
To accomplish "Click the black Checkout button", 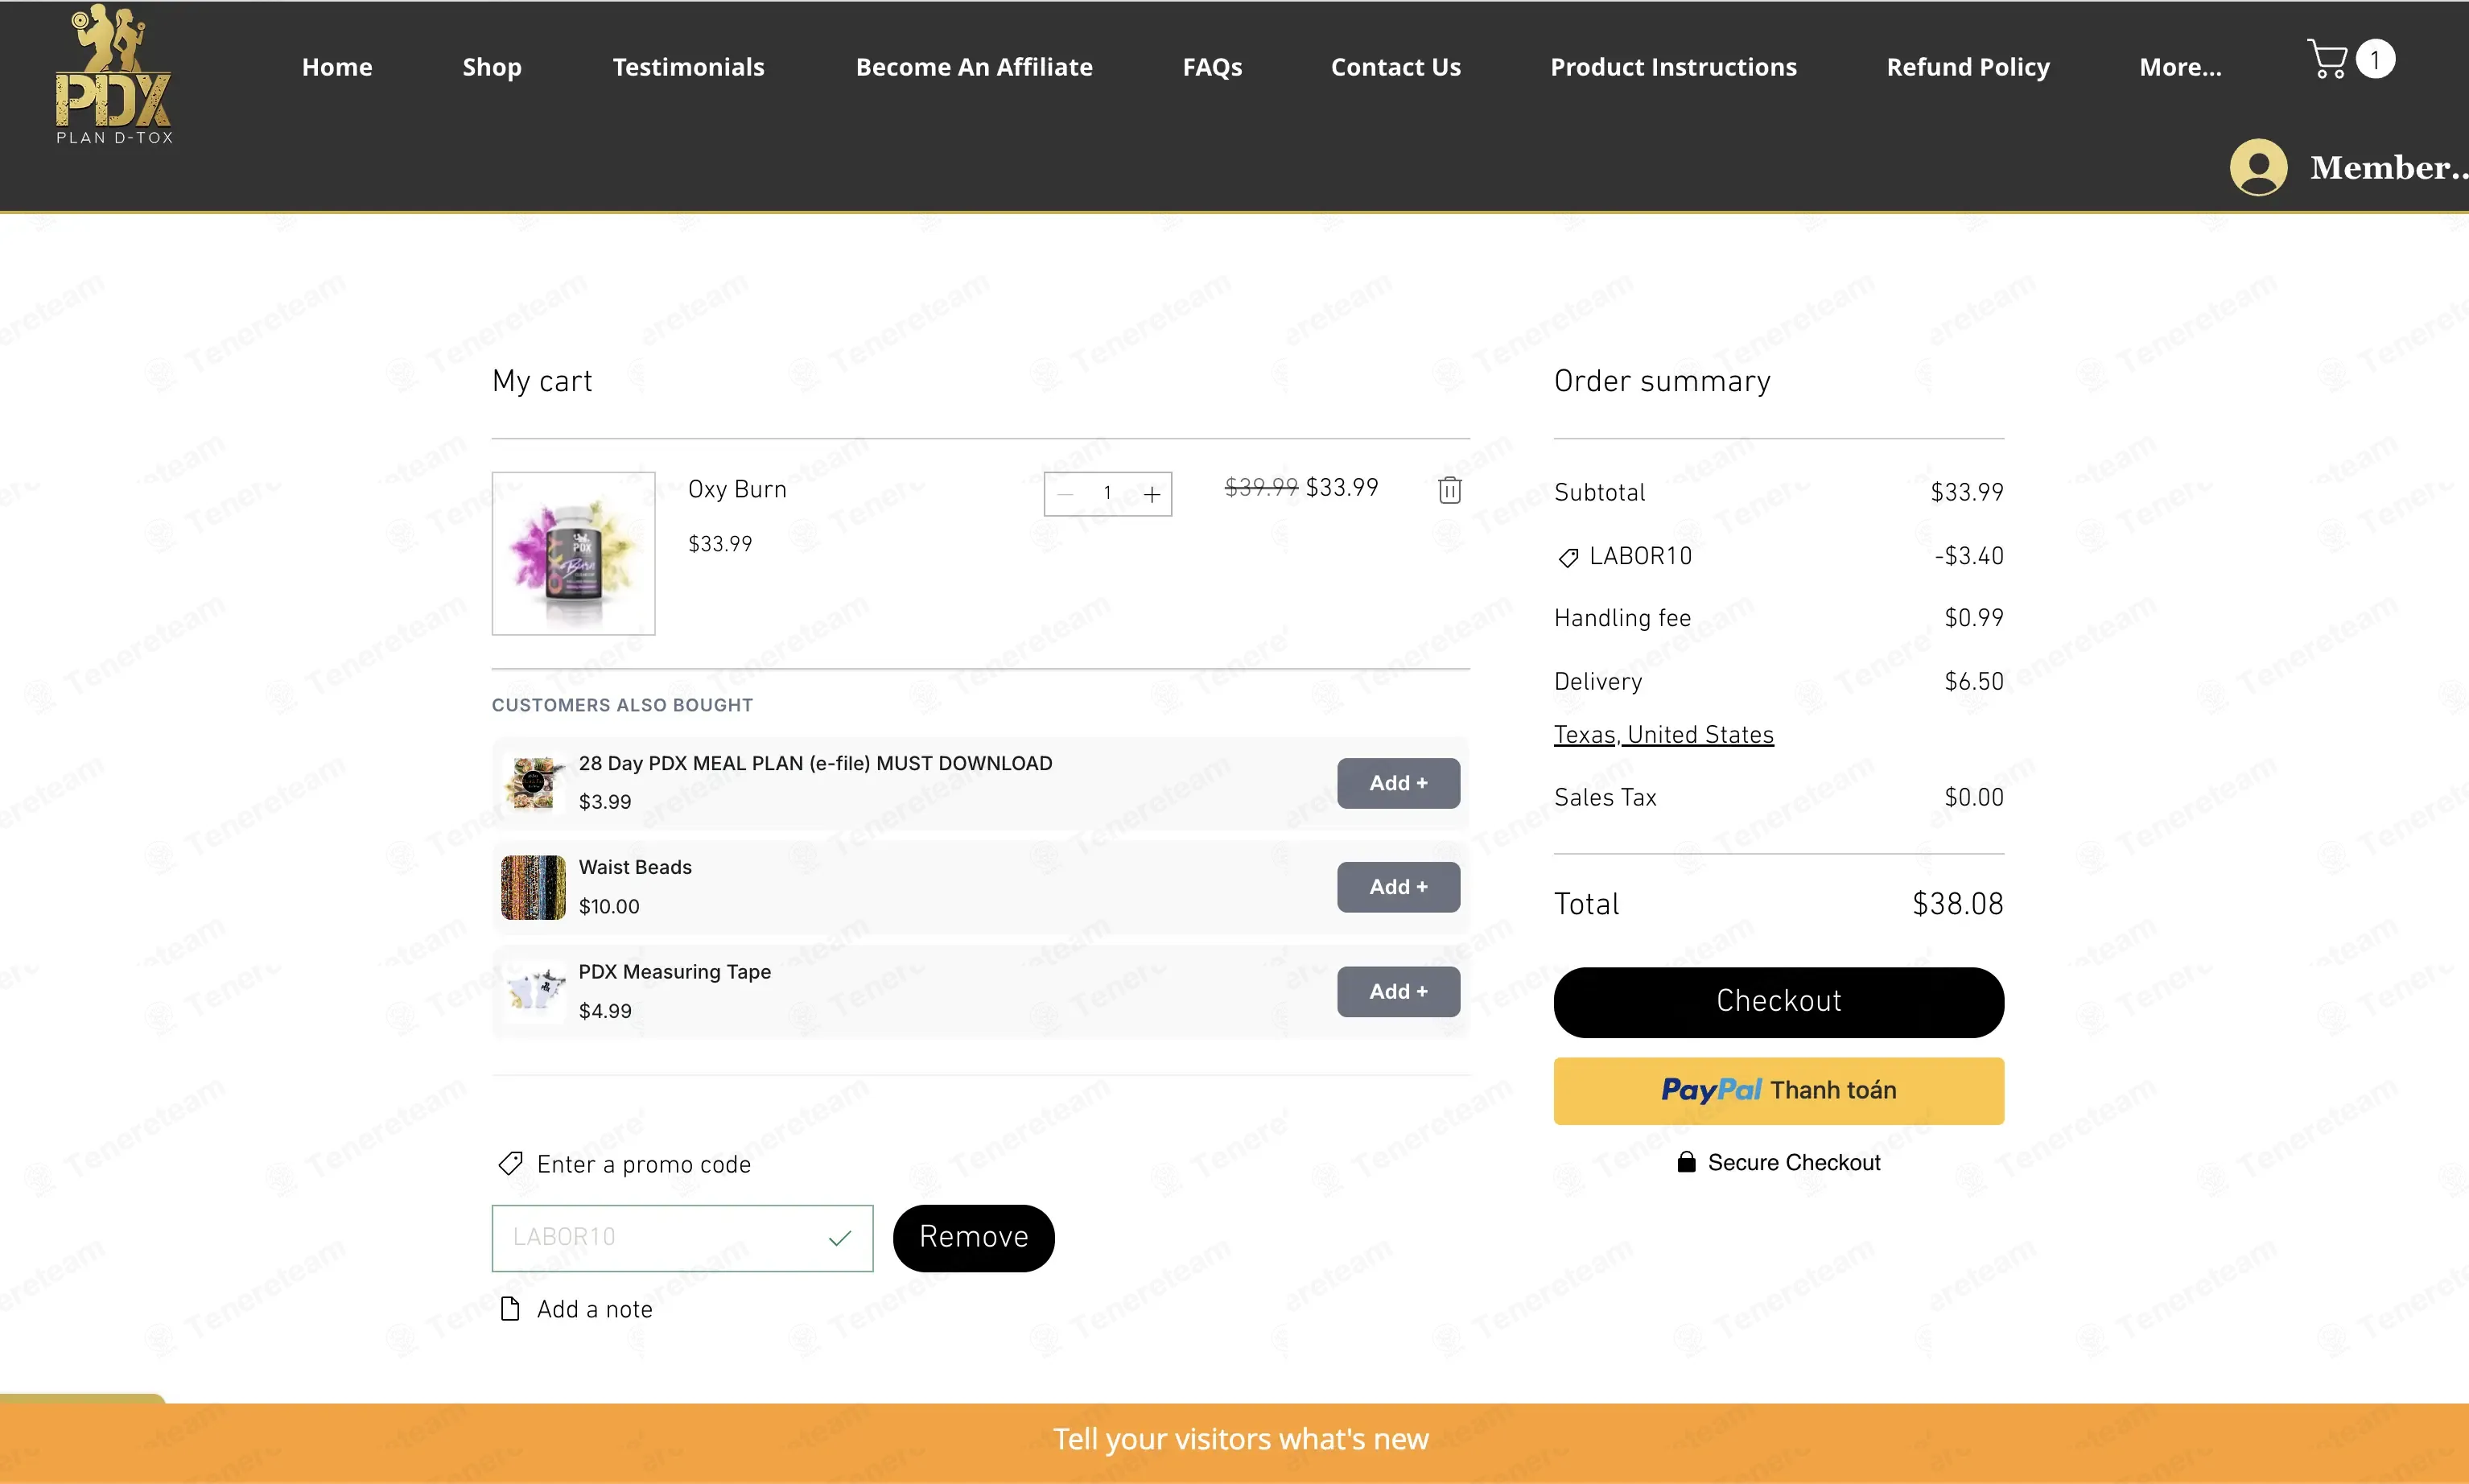I will click(x=1778, y=1002).
